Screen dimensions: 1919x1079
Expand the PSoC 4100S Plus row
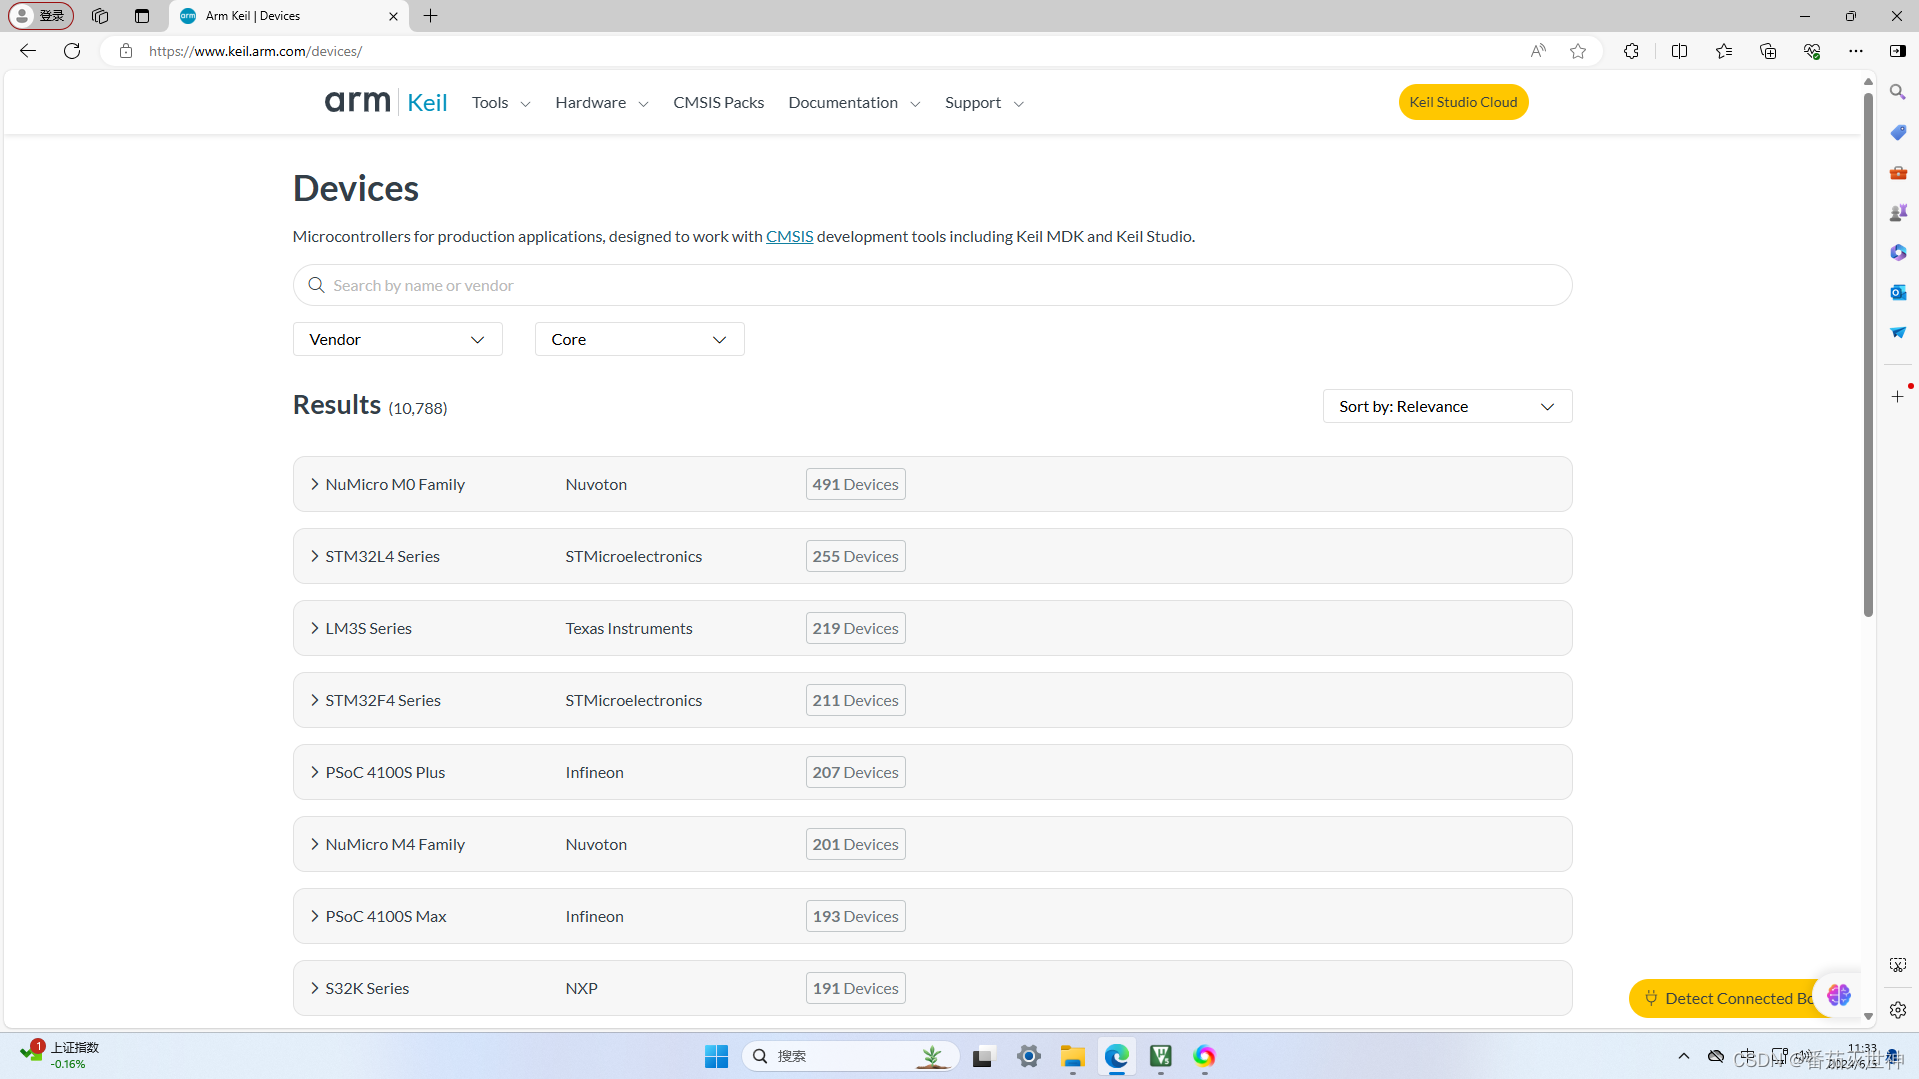click(x=932, y=772)
